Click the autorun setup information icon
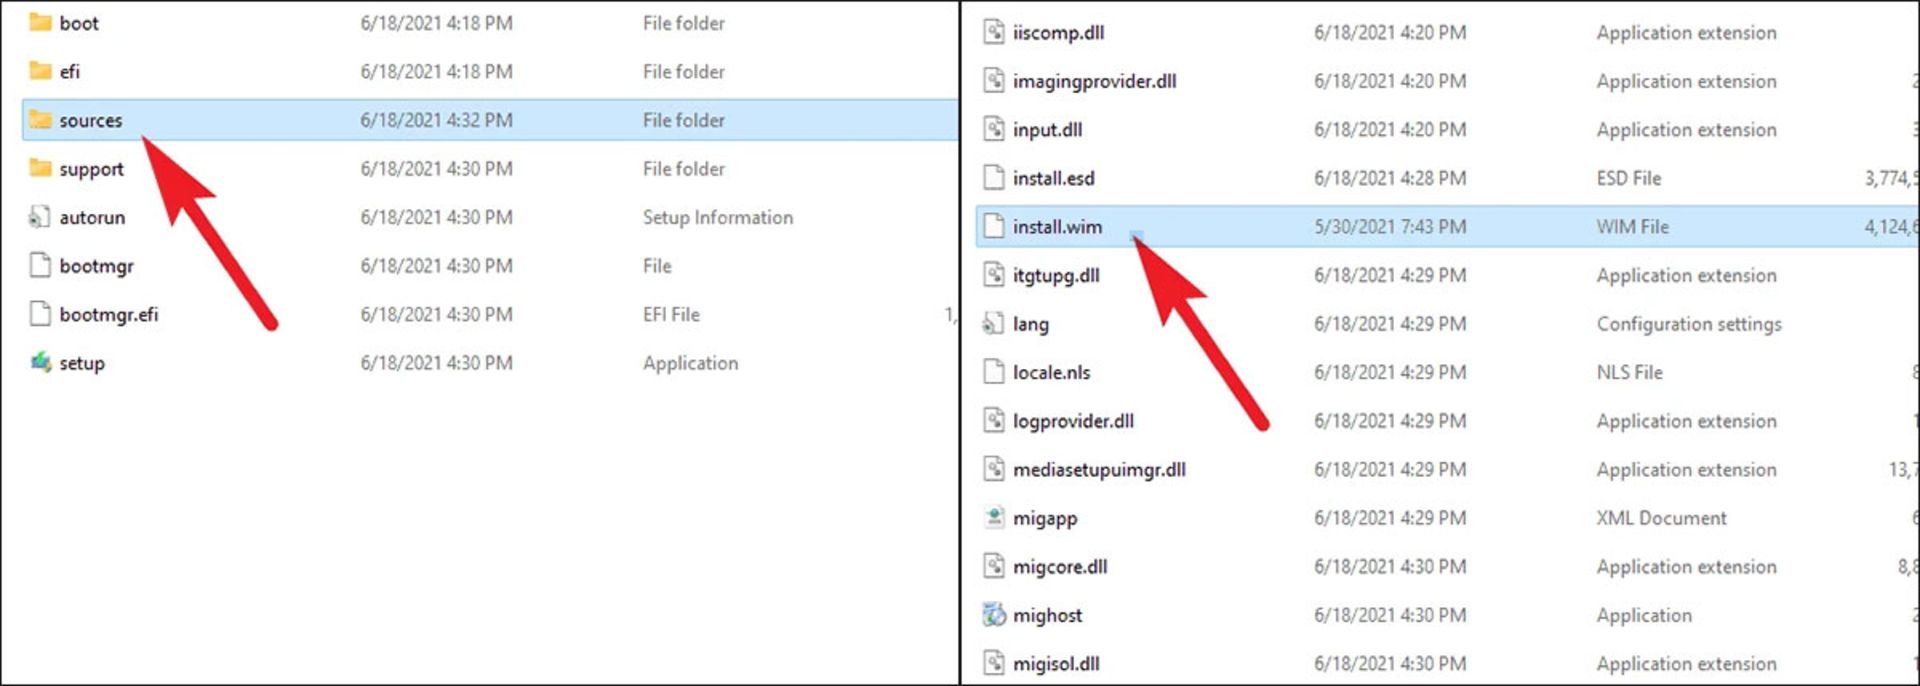 click(40, 217)
